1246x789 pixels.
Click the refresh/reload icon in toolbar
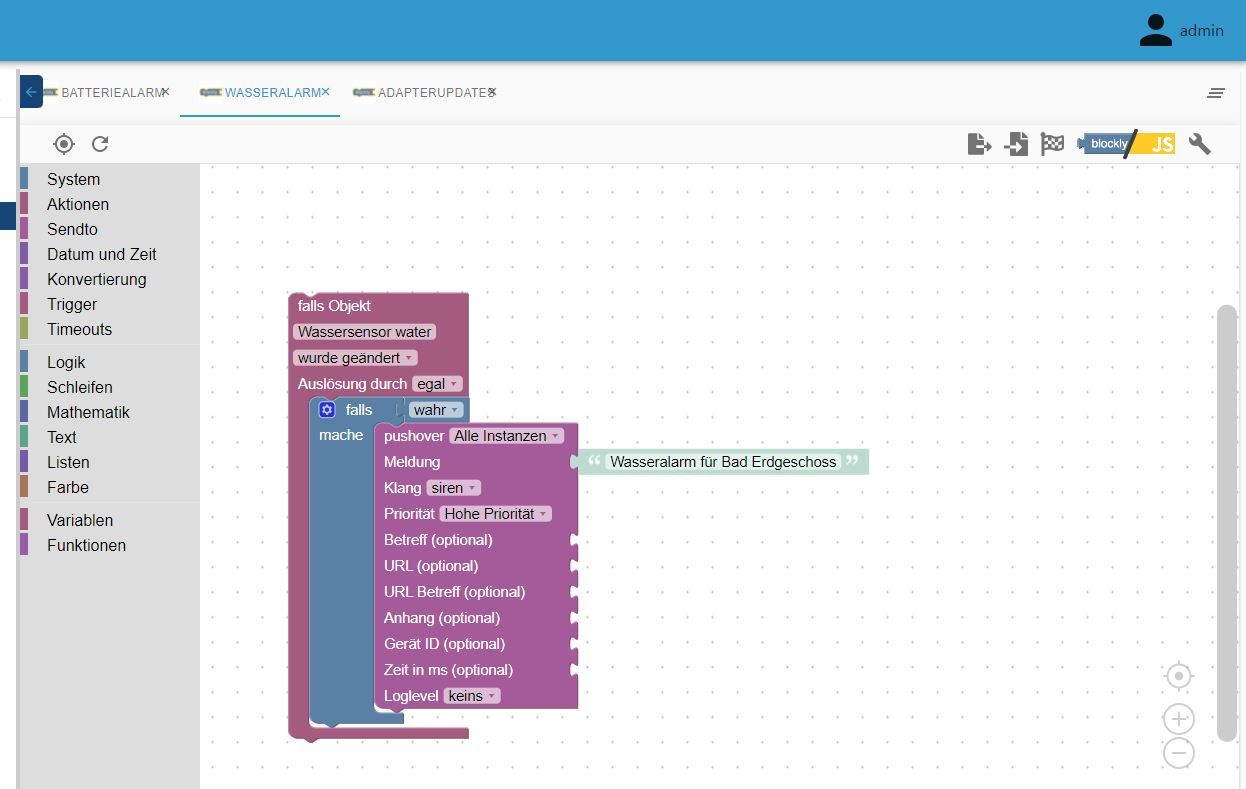100,144
